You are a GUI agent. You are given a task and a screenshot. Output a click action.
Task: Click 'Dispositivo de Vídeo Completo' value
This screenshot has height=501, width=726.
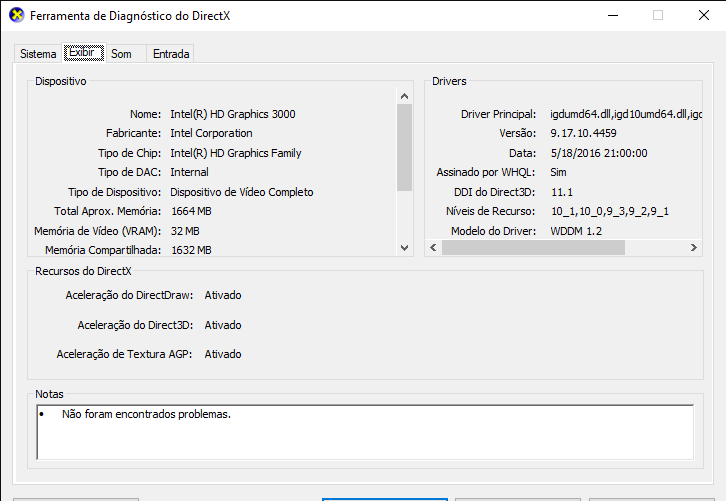(242, 192)
